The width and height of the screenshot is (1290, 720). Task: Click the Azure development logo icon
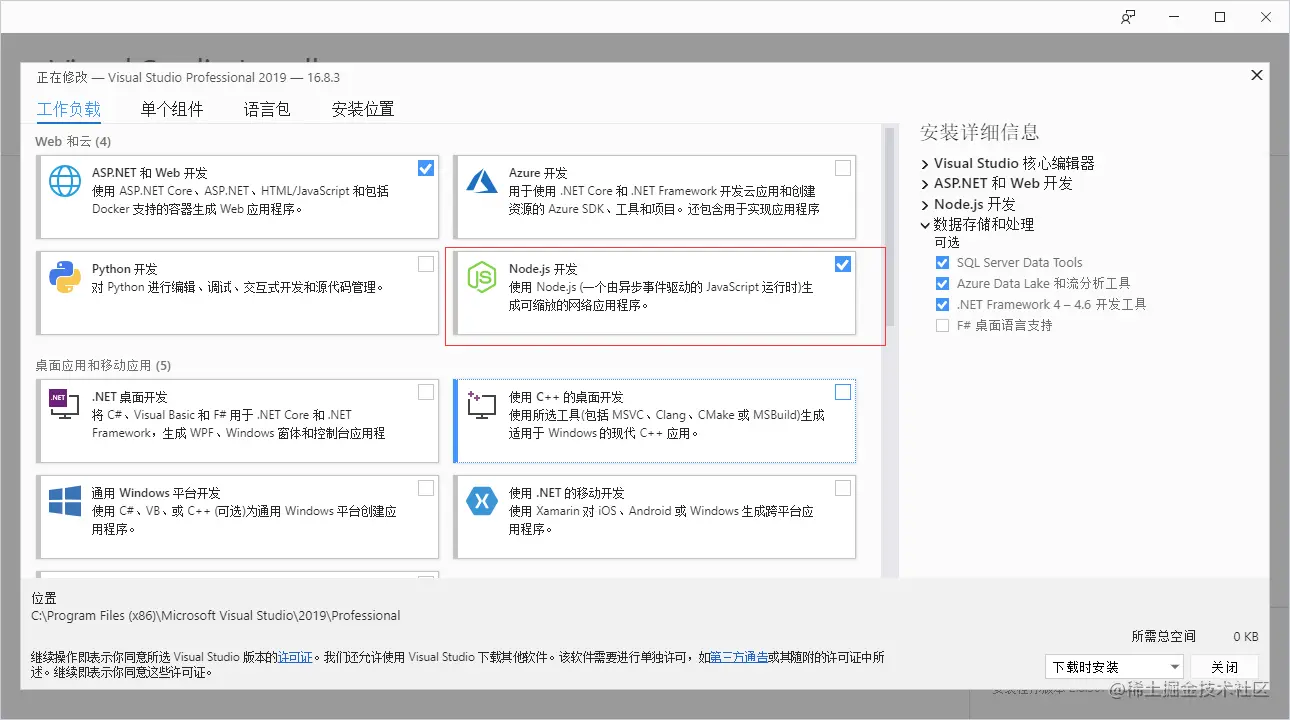pyautogui.click(x=482, y=181)
